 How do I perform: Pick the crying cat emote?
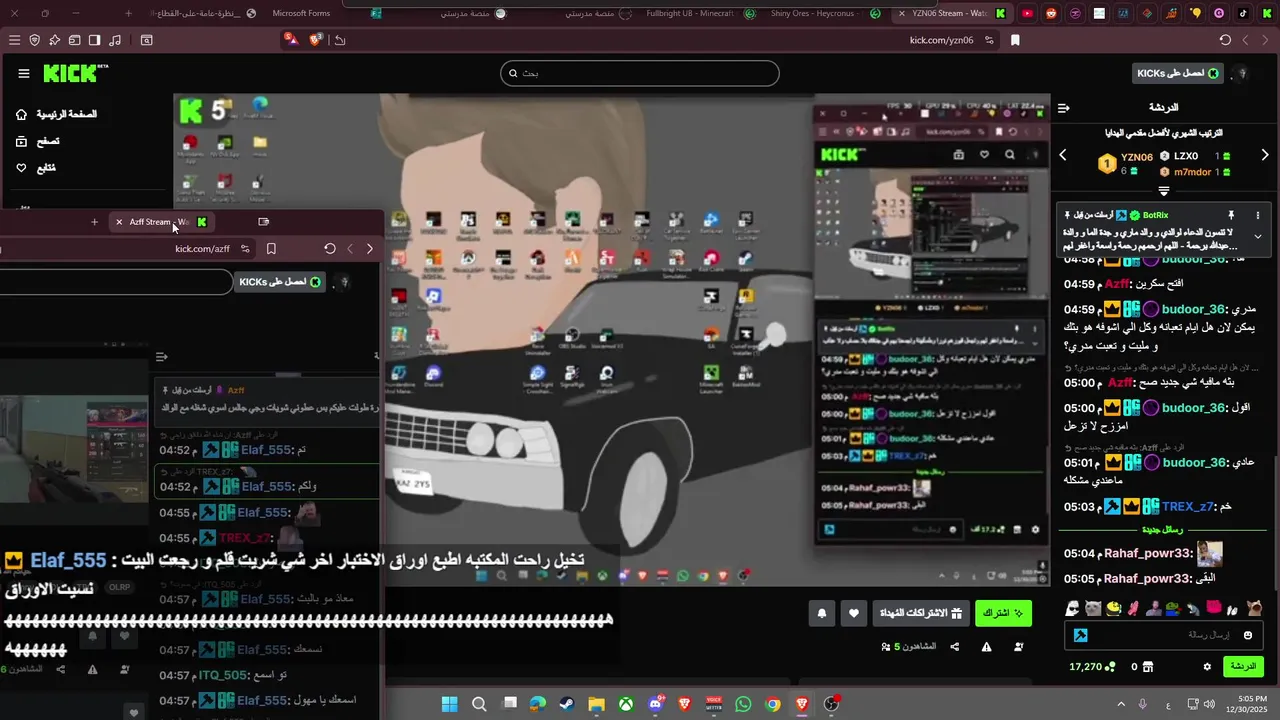[x=1093, y=608]
